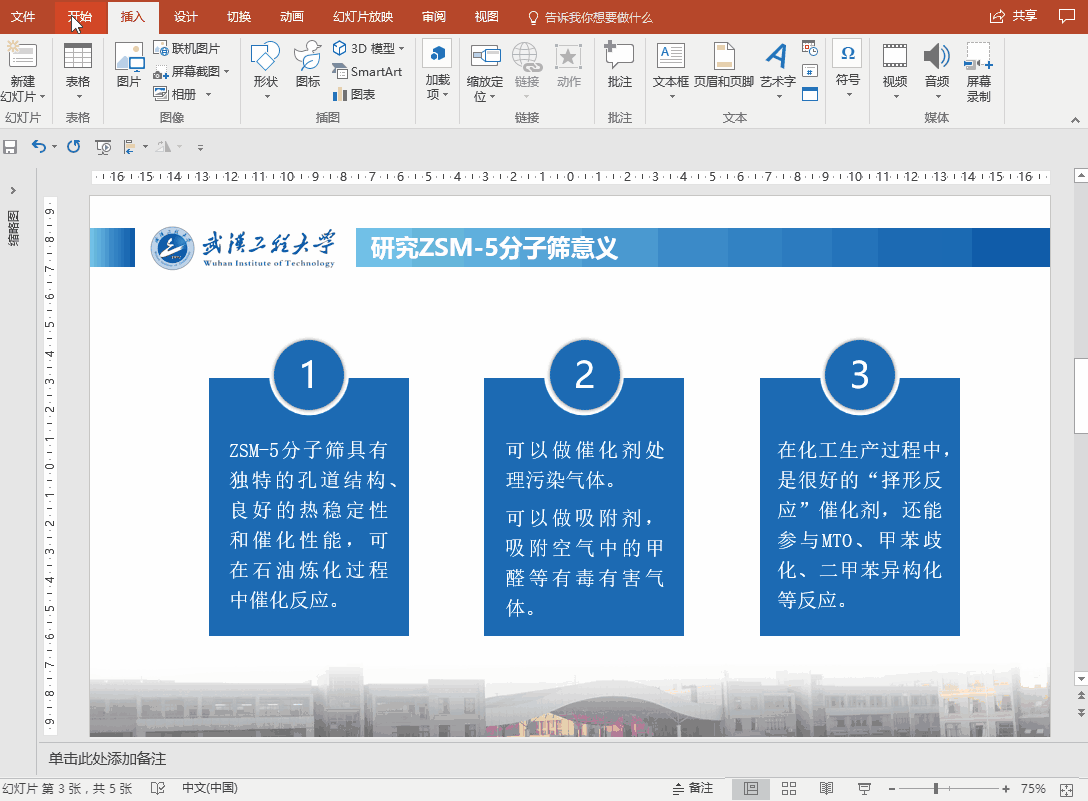The height and width of the screenshot is (801, 1088).
Task: Expand the collapsed thumbnail pane chevron
Action: point(13,190)
